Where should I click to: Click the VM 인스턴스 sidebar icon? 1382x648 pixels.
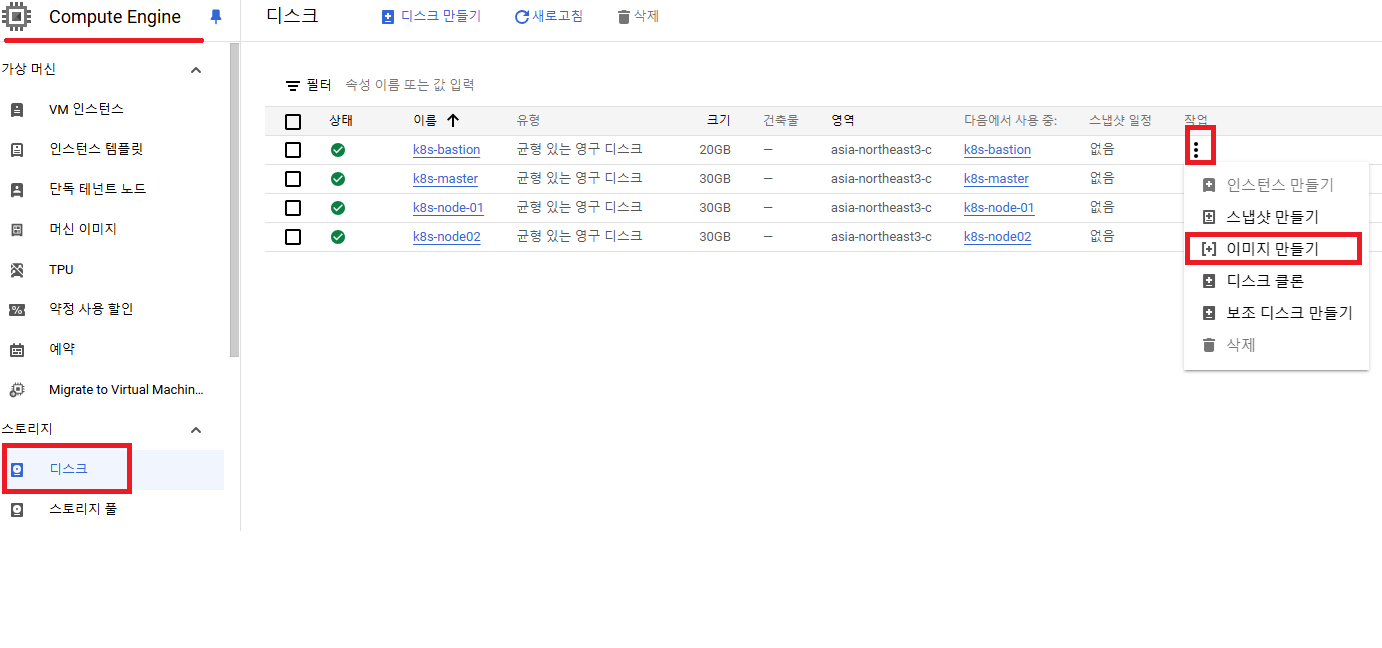(x=16, y=109)
